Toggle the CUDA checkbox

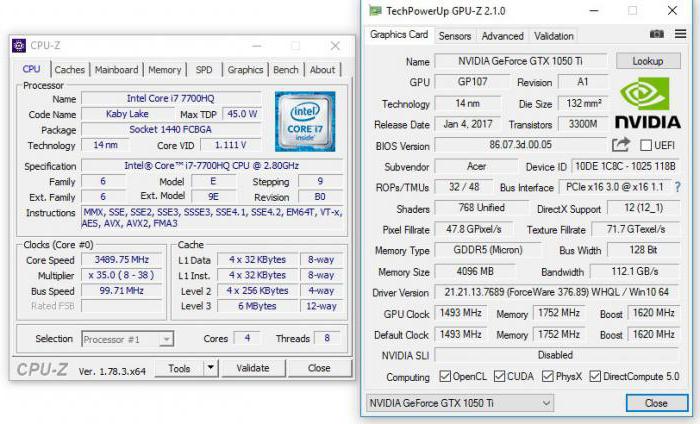pos(499,376)
